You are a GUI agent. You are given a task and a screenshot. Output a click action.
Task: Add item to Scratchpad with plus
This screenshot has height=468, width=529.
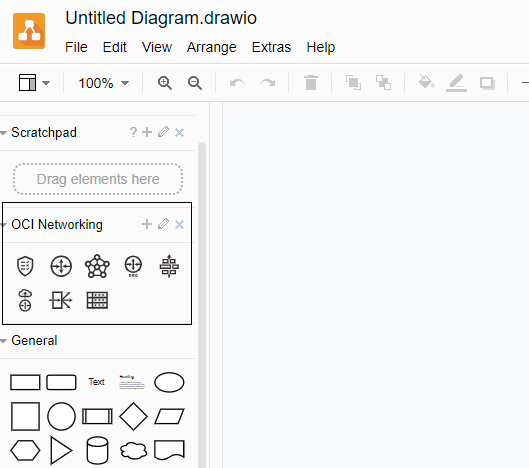click(x=147, y=132)
